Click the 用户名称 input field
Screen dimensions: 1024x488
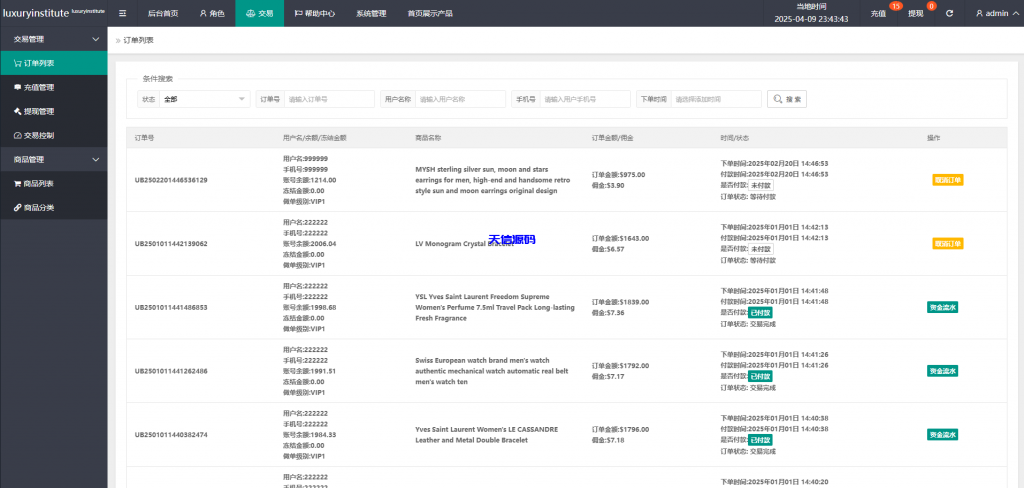click(460, 99)
